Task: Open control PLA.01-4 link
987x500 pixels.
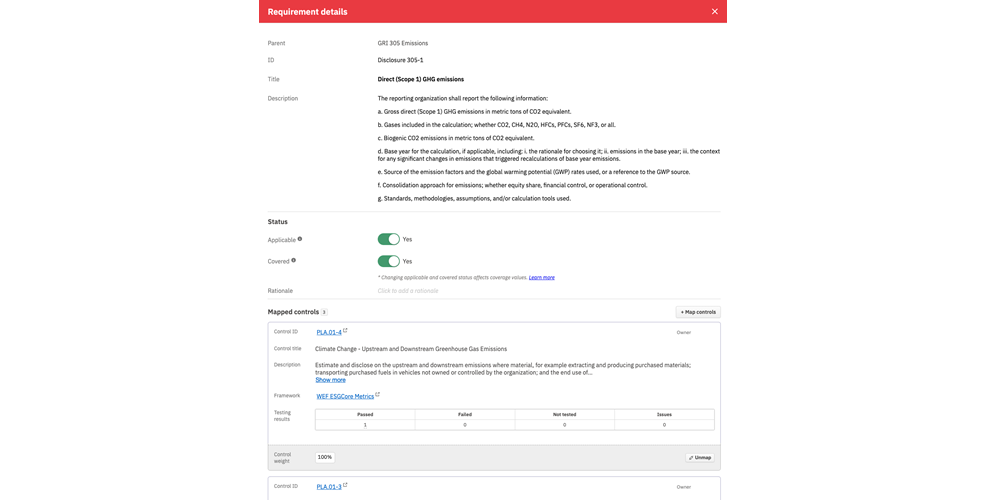Action: pos(329,332)
